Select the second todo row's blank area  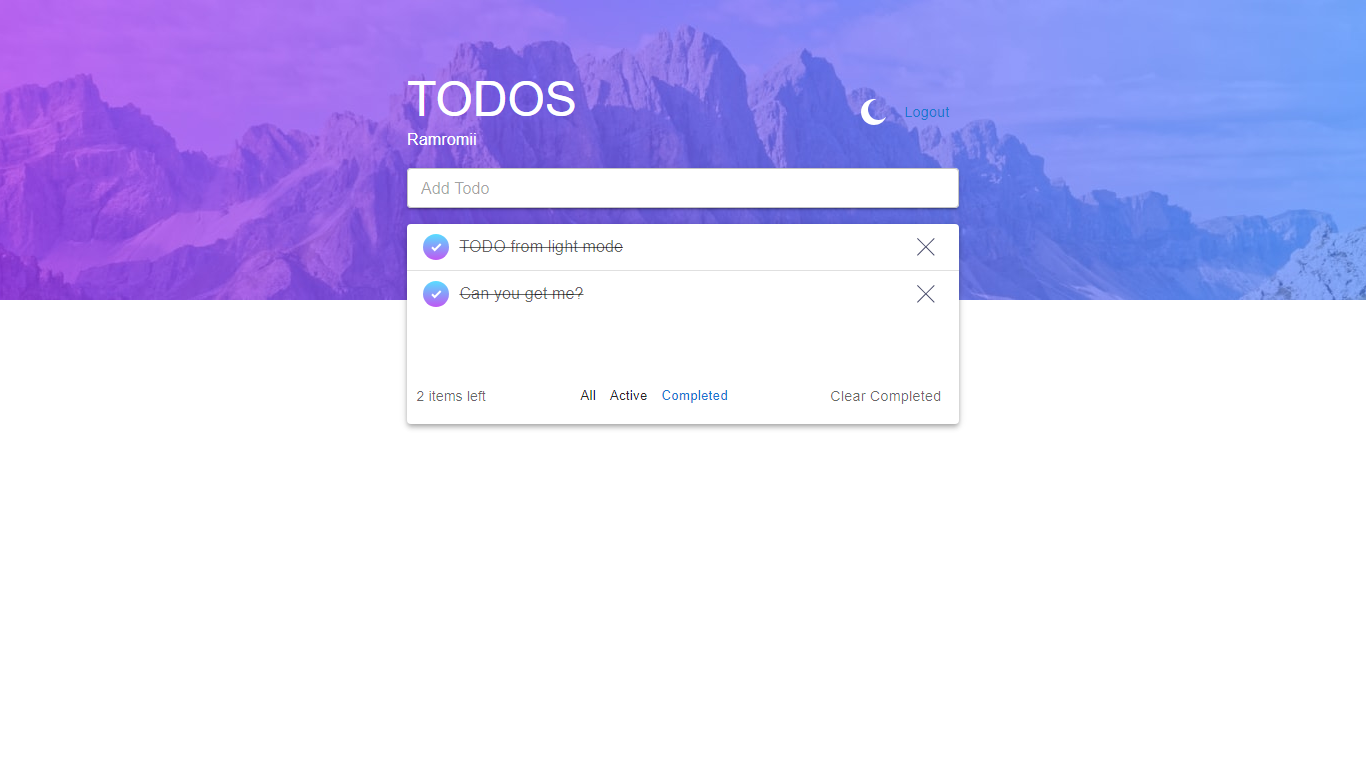coord(750,294)
